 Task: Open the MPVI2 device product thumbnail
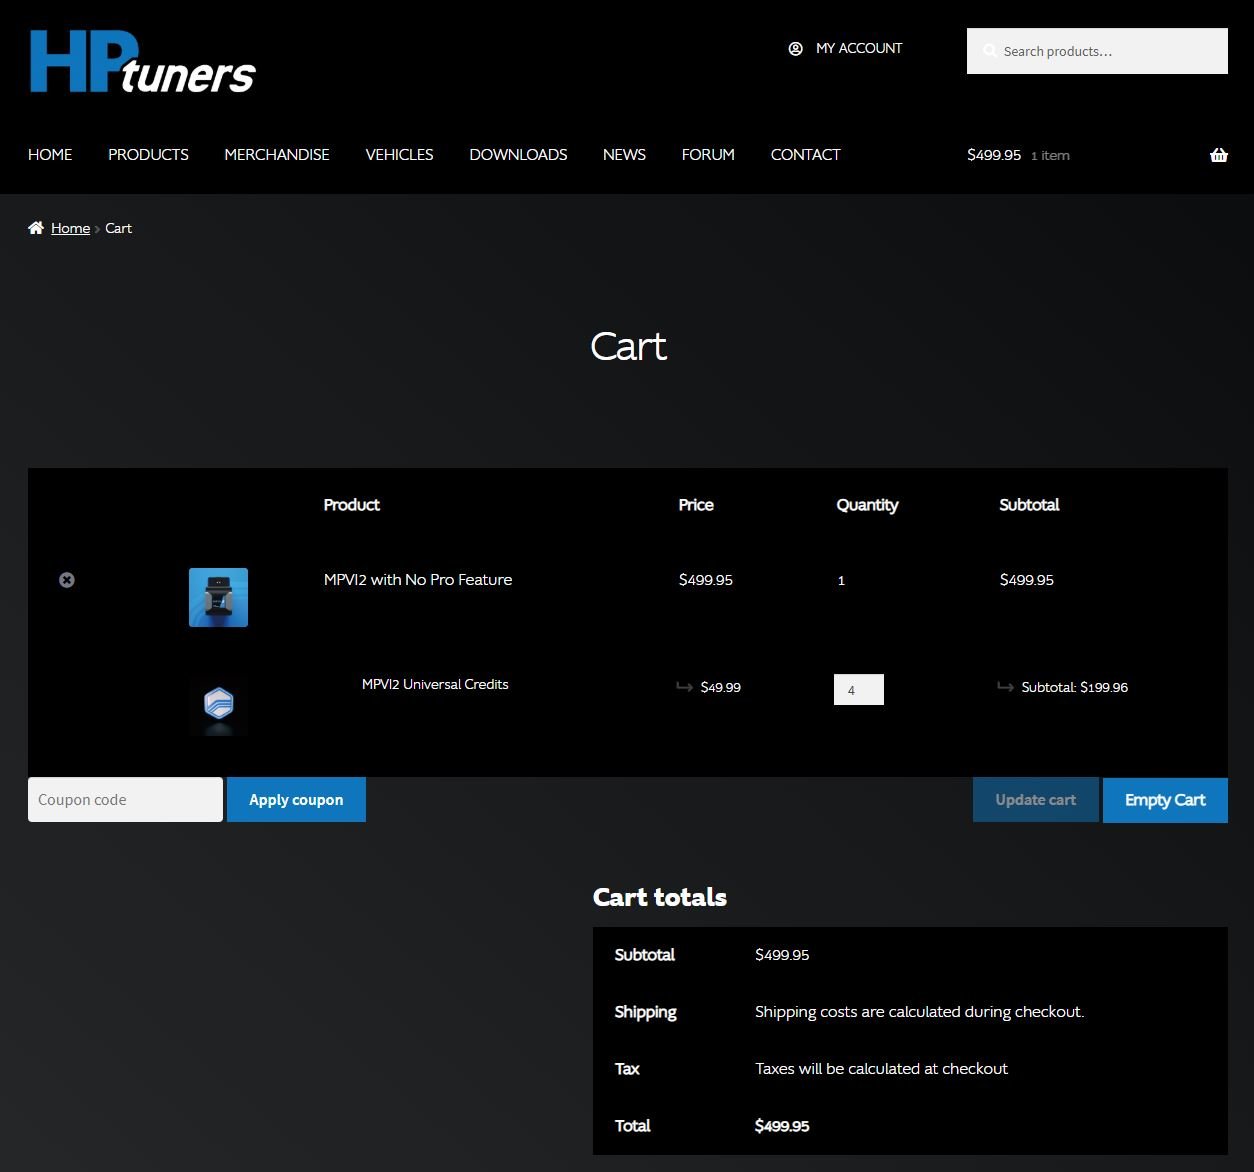218,597
